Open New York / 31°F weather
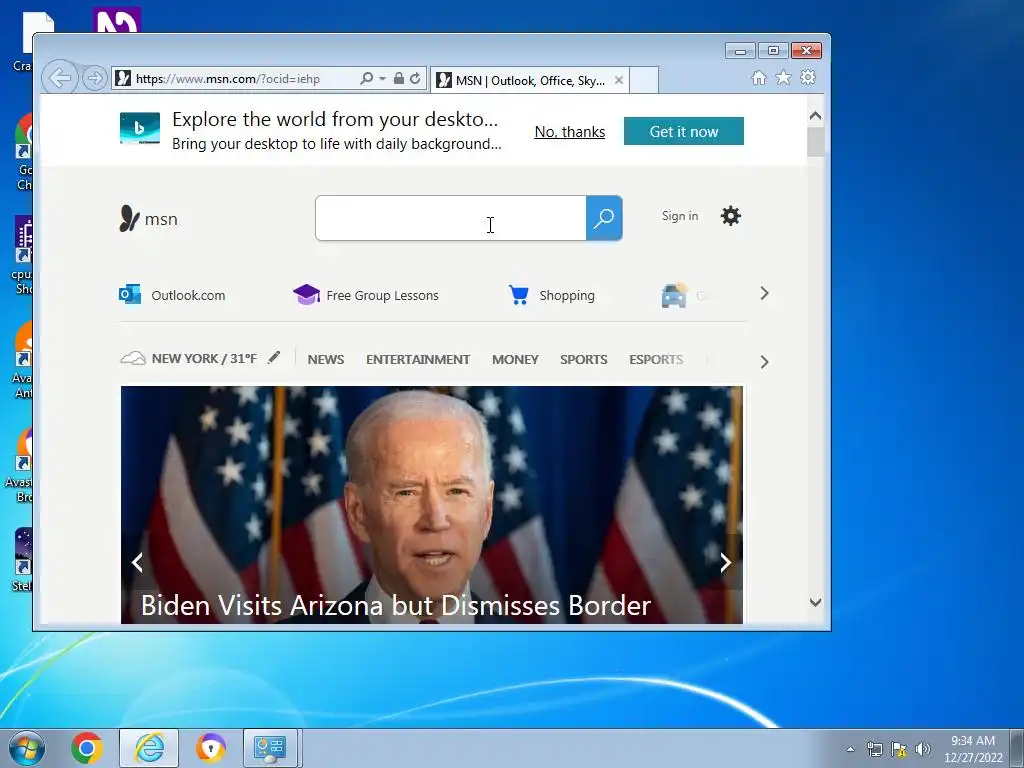The image size is (1024, 768). (189, 359)
